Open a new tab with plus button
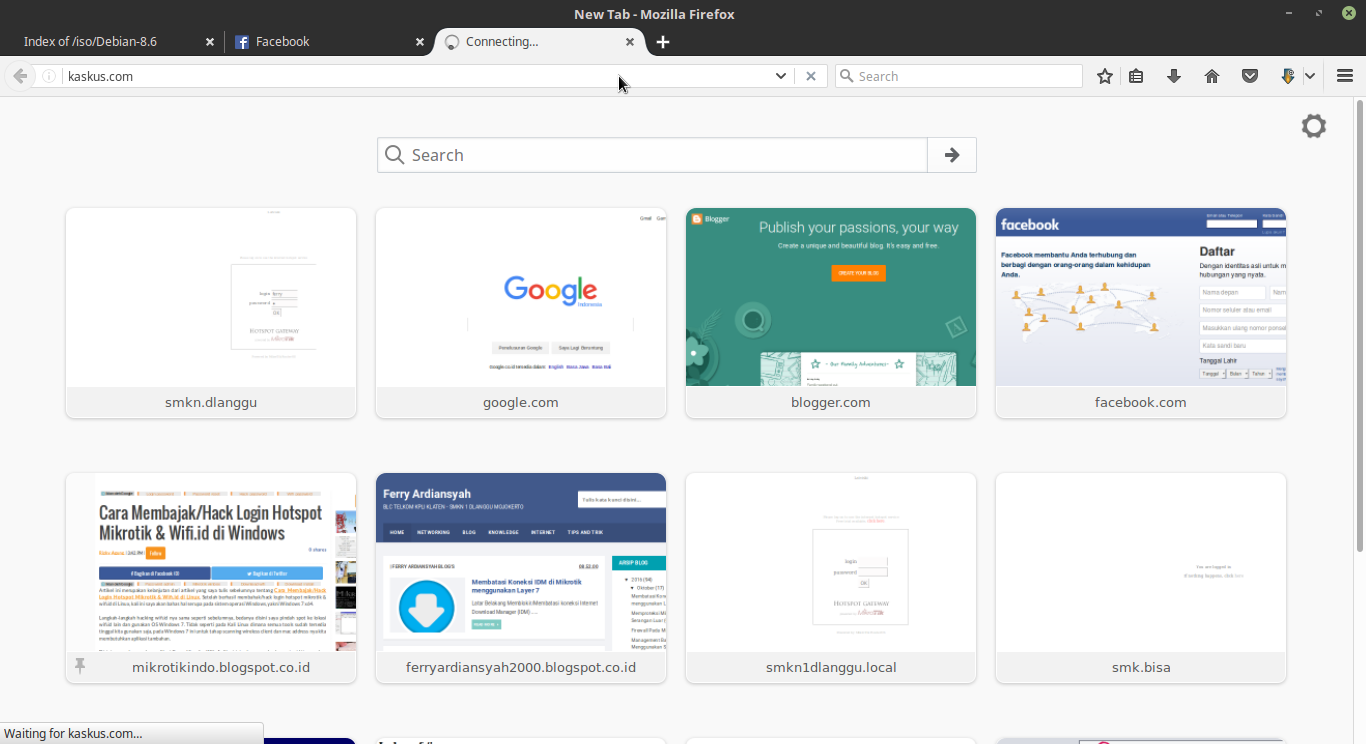 point(663,42)
